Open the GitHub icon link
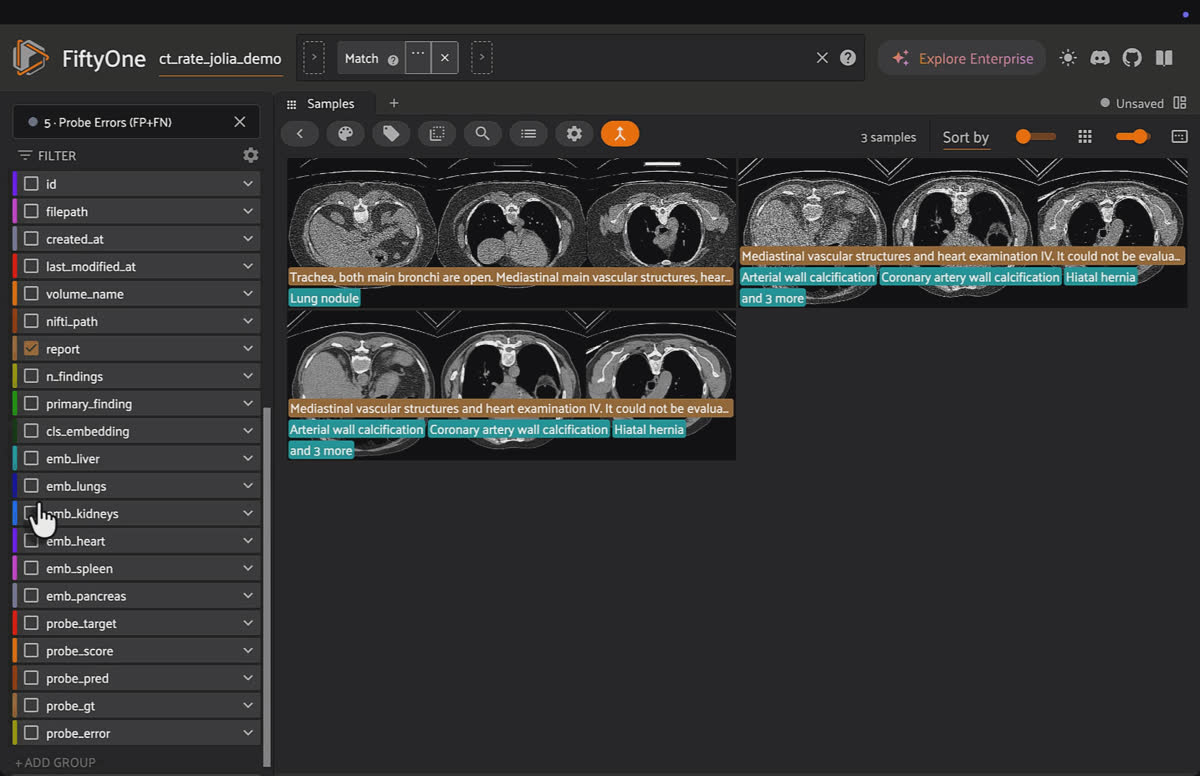Screen dimensions: 1200x776 tap(1132, 58)
